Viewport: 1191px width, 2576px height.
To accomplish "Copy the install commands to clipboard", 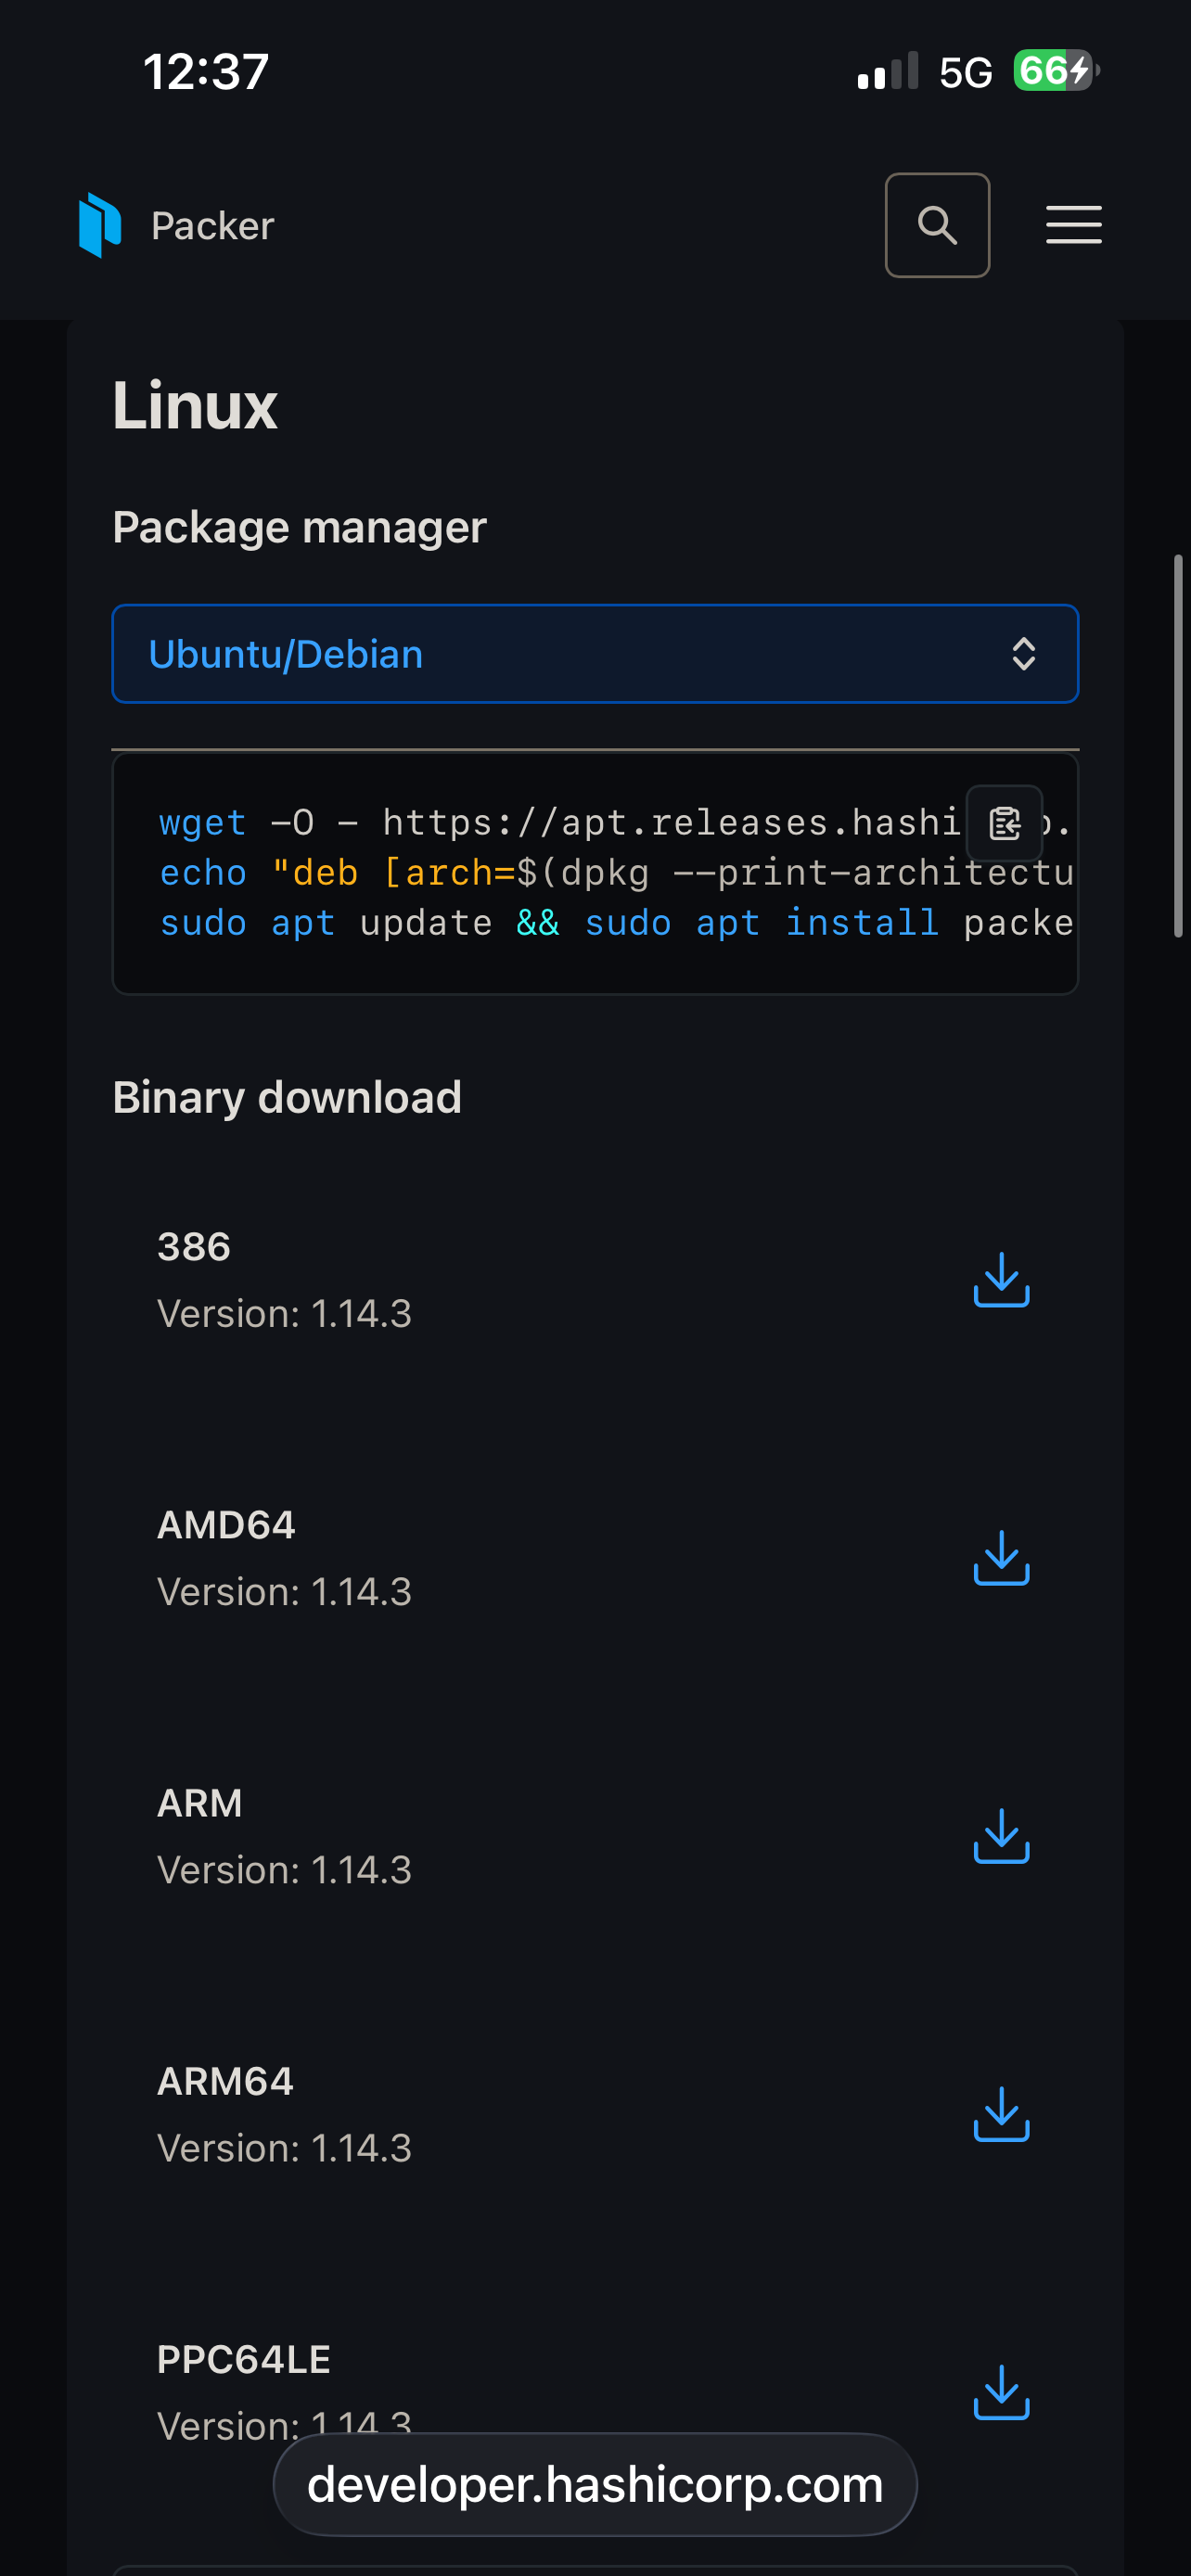I will coord(1004,823).
